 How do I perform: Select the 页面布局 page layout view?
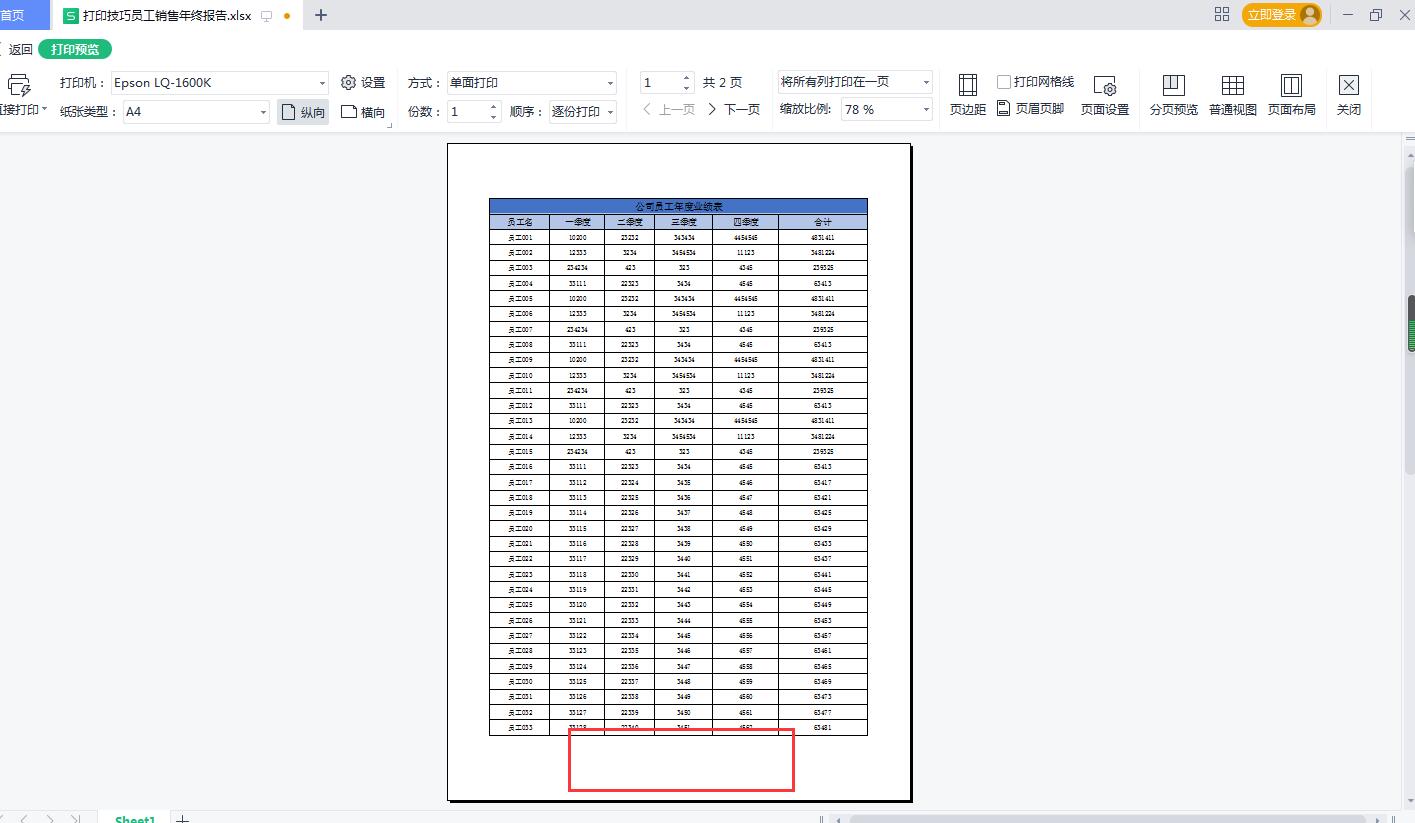point(1290,96)
